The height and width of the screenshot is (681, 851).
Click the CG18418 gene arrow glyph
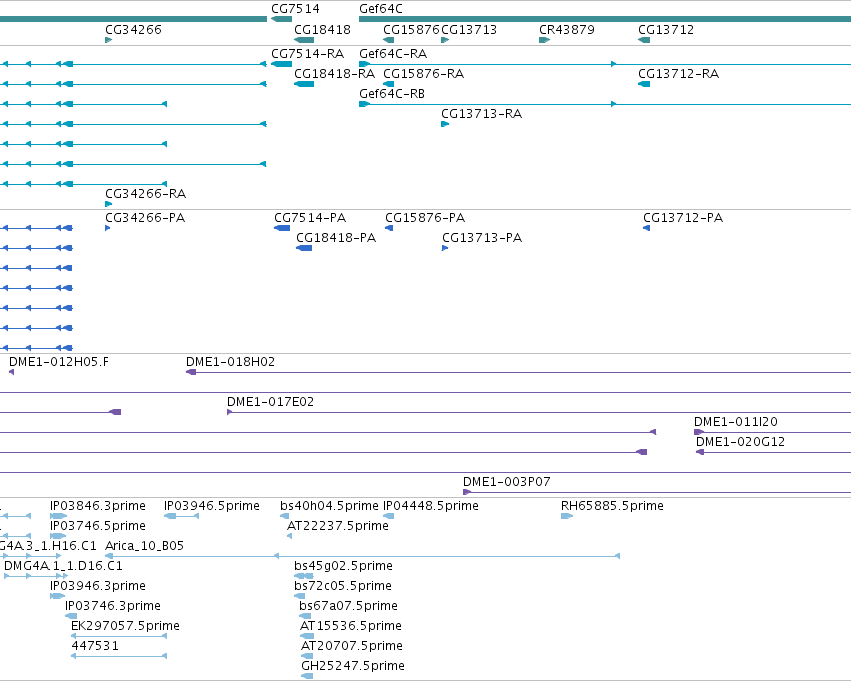[304, 40]
